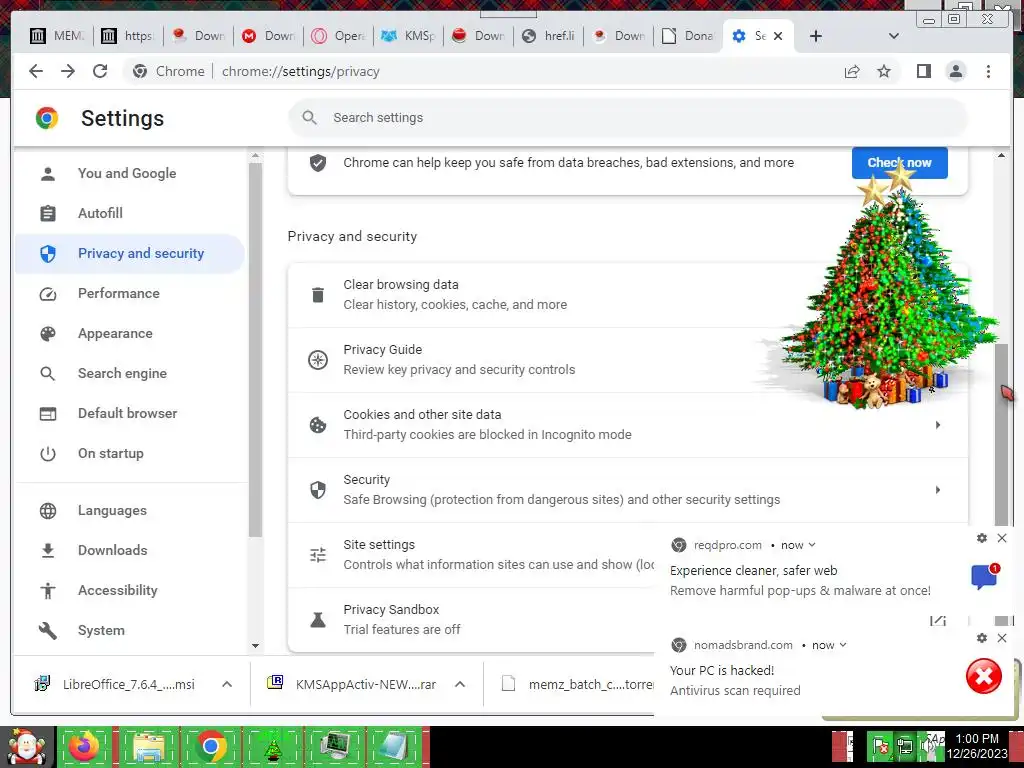Open Site settings row

(472, 554)
